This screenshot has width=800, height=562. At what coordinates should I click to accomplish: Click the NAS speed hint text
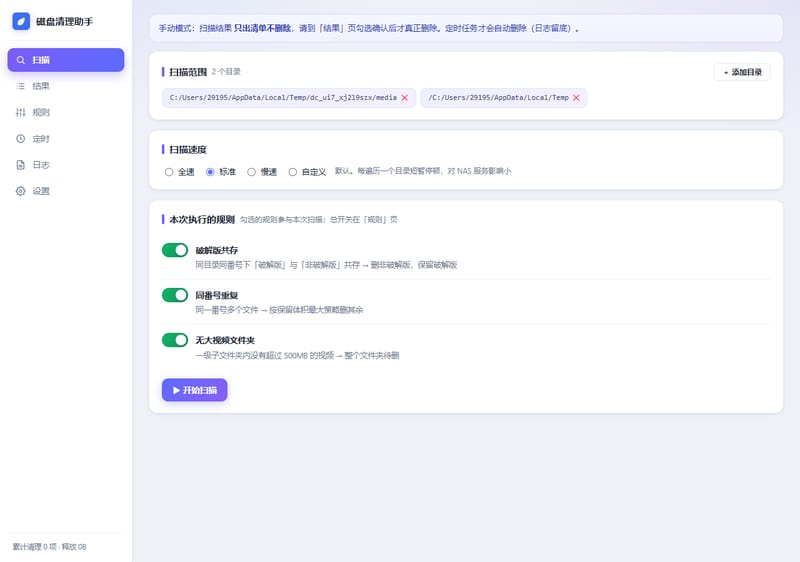[x=423, y=171]
